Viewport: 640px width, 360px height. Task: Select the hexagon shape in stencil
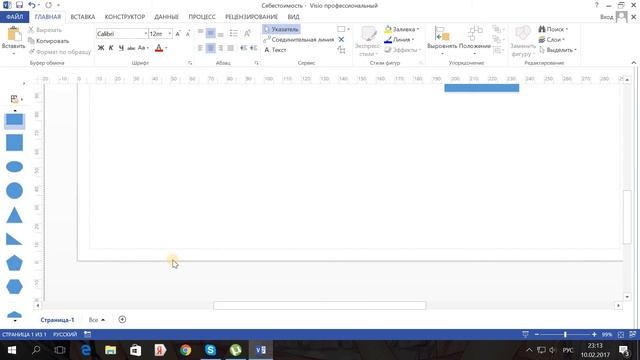pyautogui.click(x=14, y=287)
